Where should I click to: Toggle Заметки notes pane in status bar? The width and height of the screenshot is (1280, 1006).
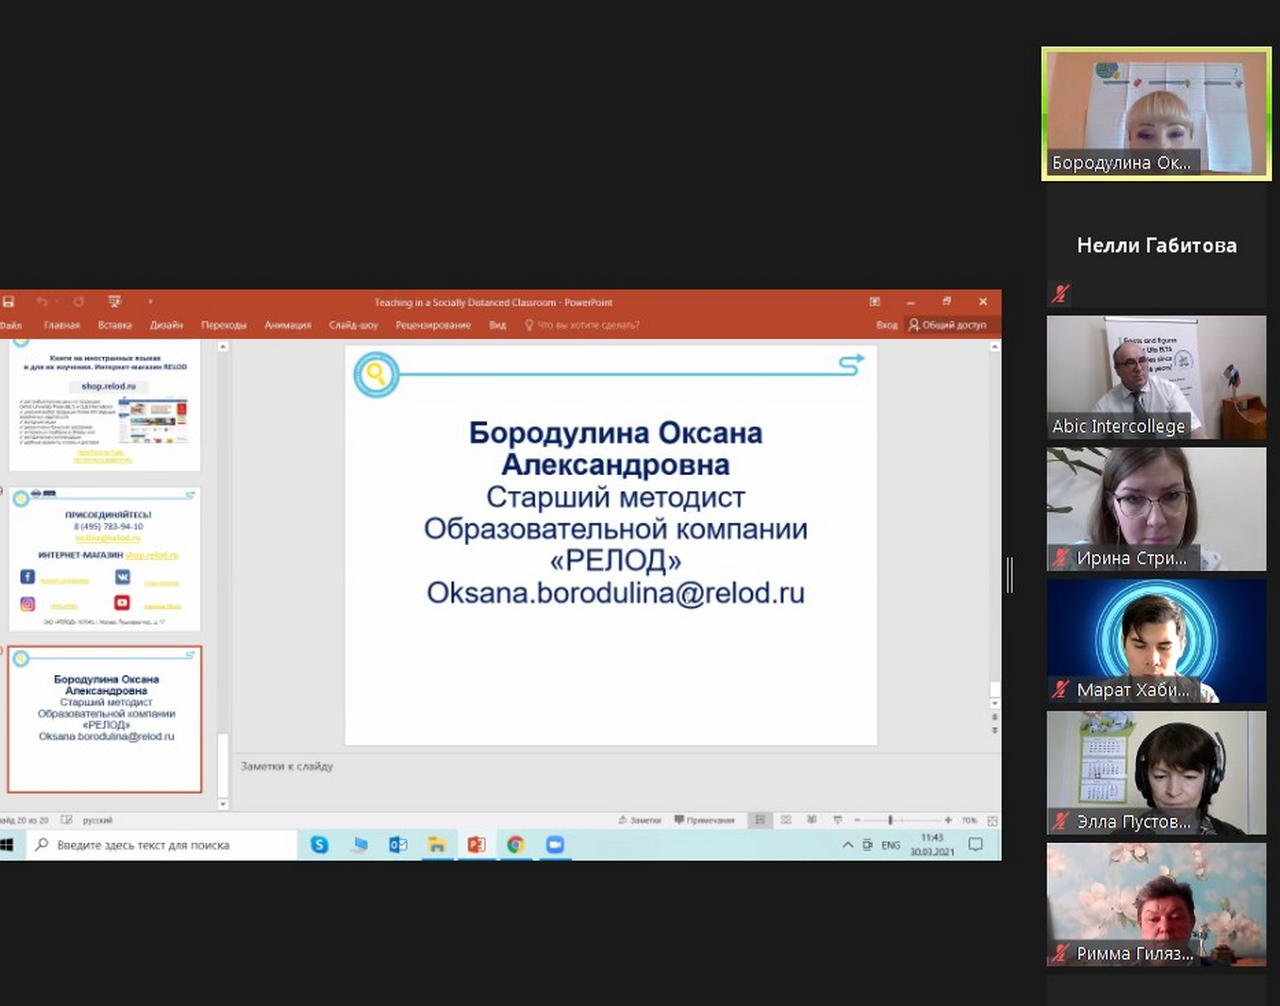coord(640,820)
